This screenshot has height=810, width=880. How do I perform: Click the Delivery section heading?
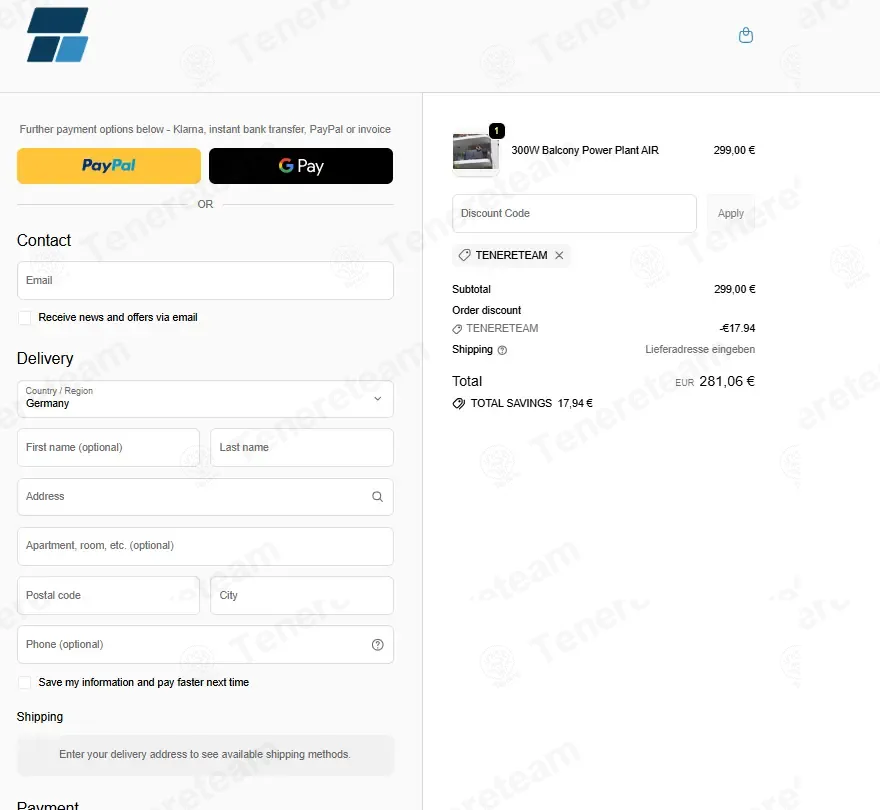coord(45,359)
